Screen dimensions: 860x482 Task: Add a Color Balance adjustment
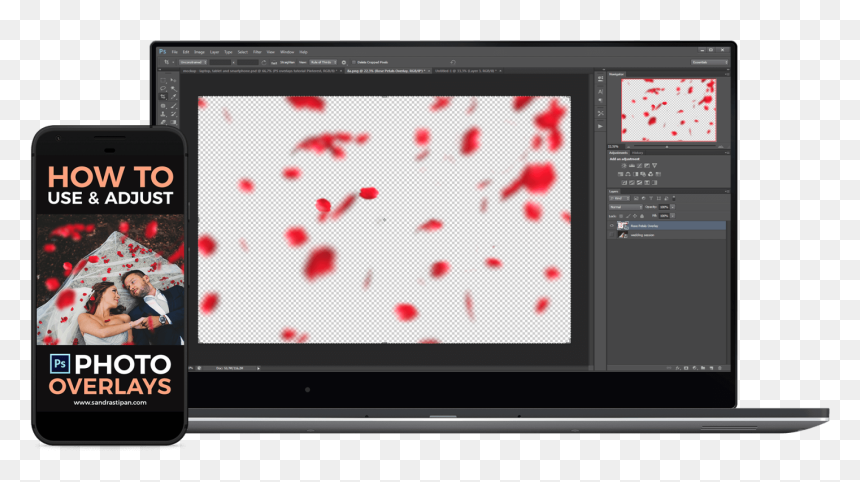[628, 174]
